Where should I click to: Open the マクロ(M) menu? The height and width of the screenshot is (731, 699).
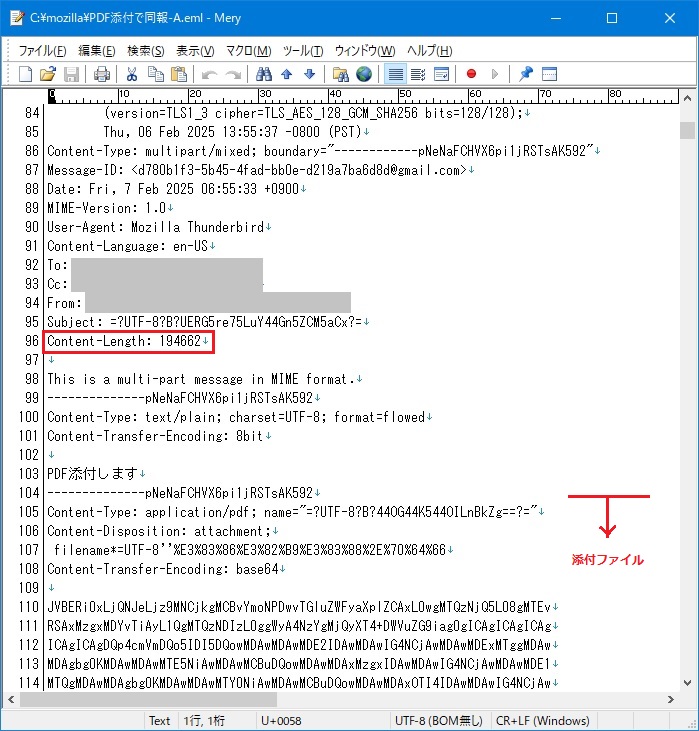point(248,51)
